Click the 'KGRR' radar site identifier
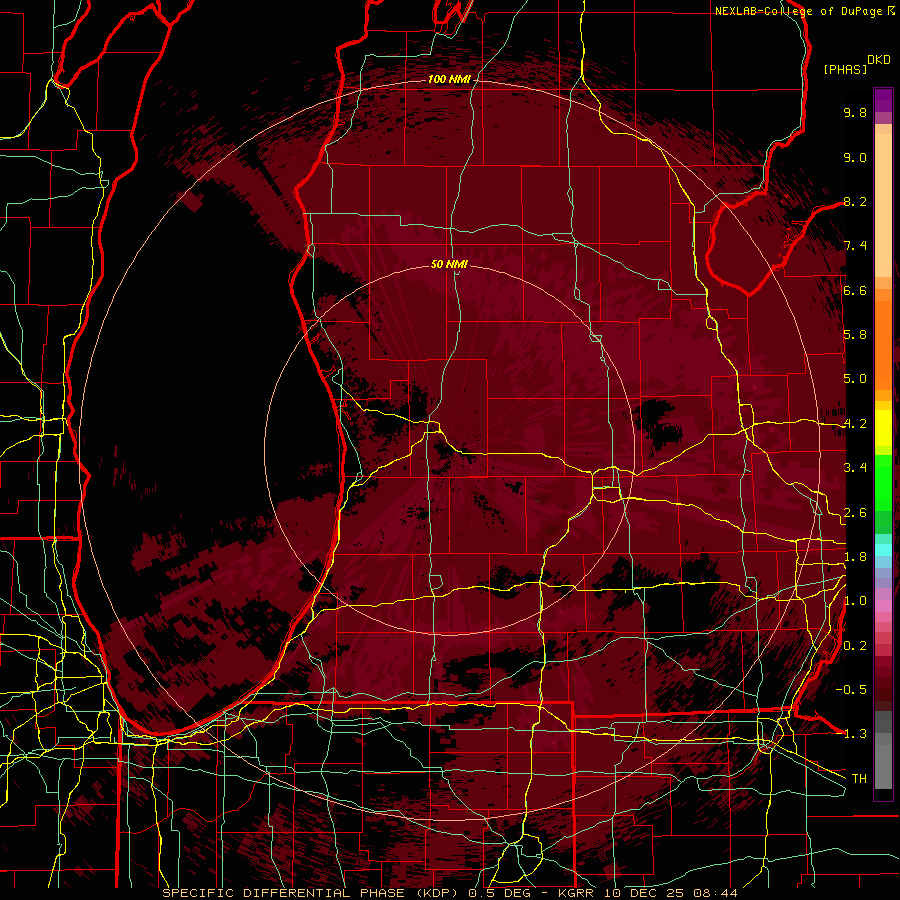The height and width of the screenshot is (900, 900). pos(578,893)
